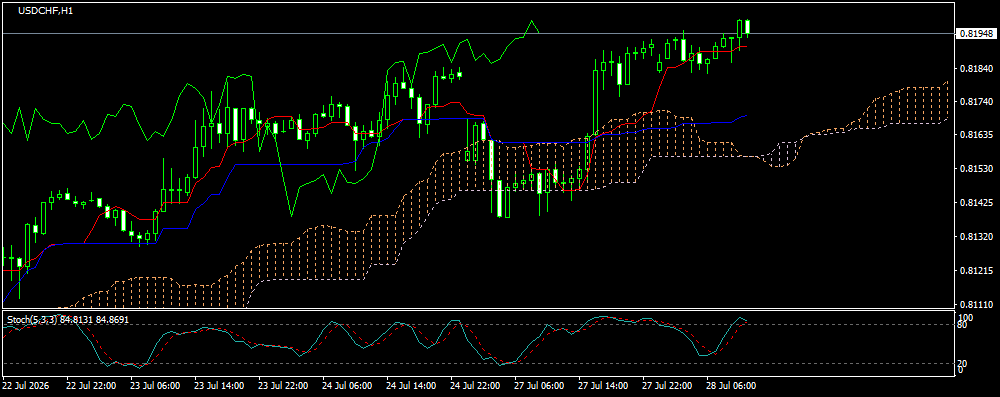The width and height of the screenshot is (1000, 397).
Task: Click the 100 level on stochastic scale
Action: (x=966, y=317)
